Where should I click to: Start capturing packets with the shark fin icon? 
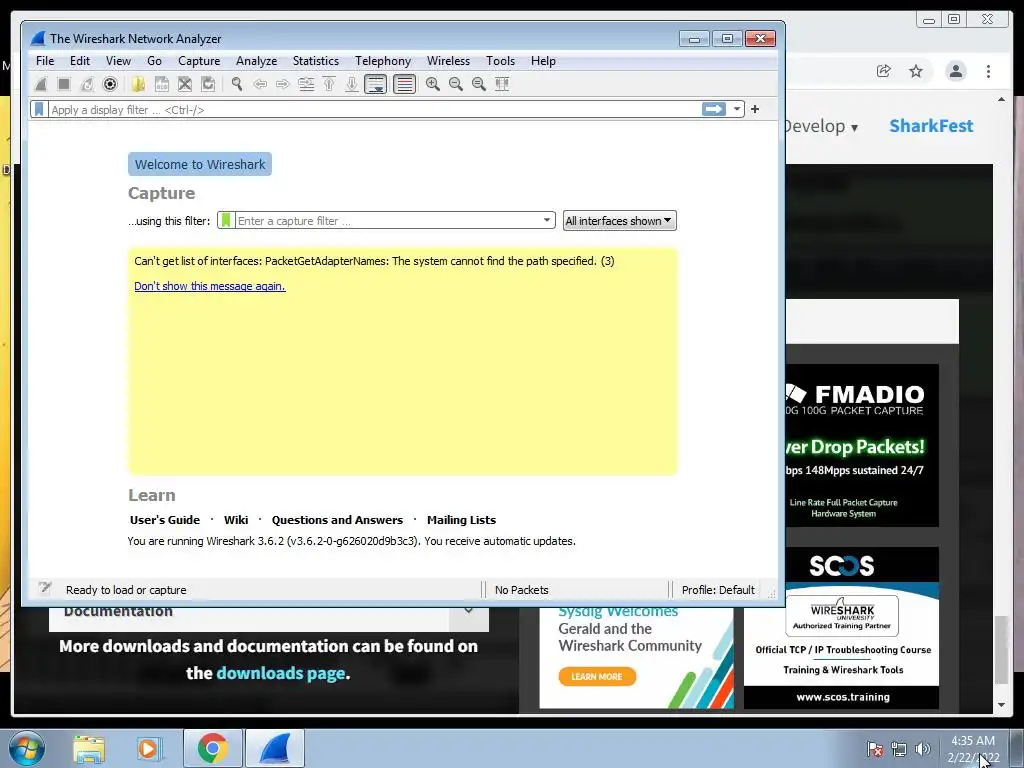point(41,84)
